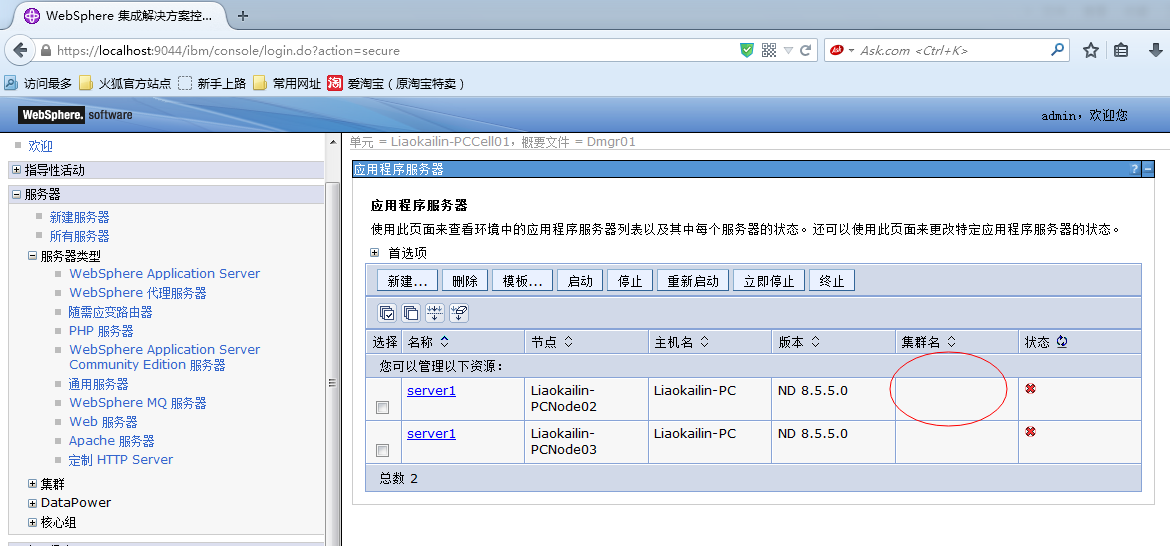Open the 新手上路 bookmark
This screenshot has height=546, width=1170.
point(212,83)
